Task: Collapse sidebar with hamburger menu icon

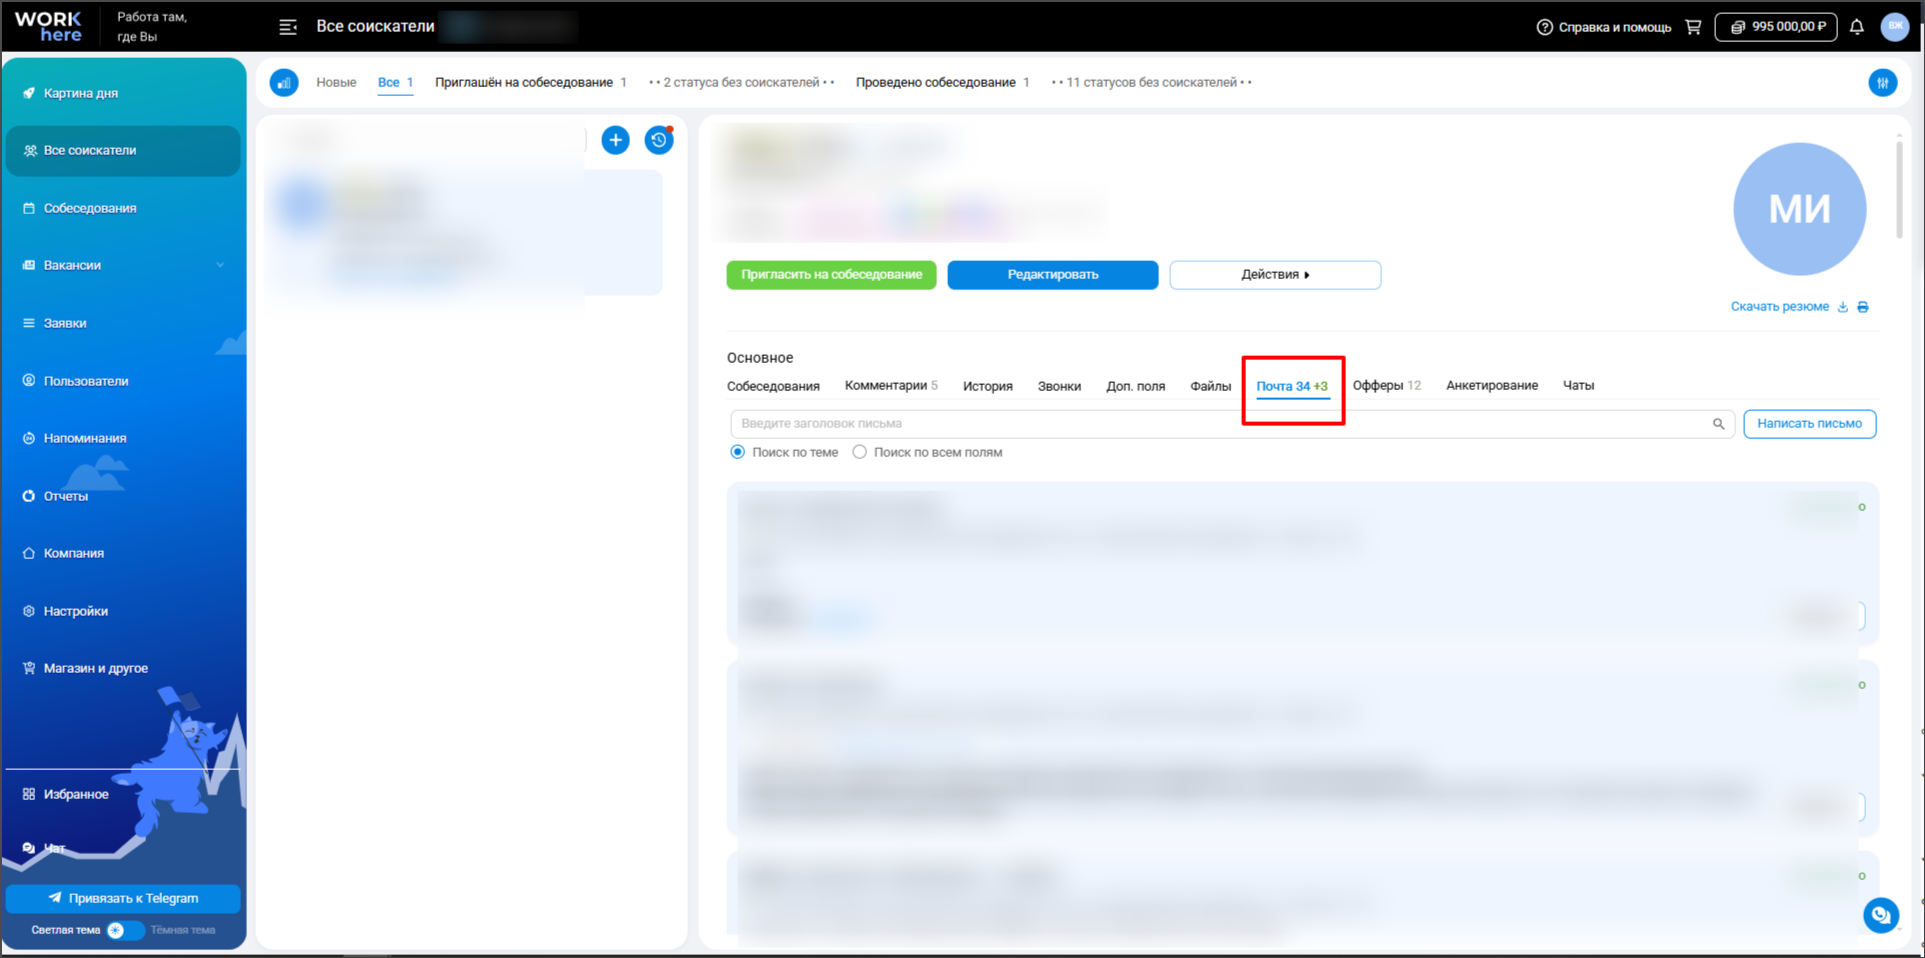Action: pyautogui.click(x=288, y=27)
